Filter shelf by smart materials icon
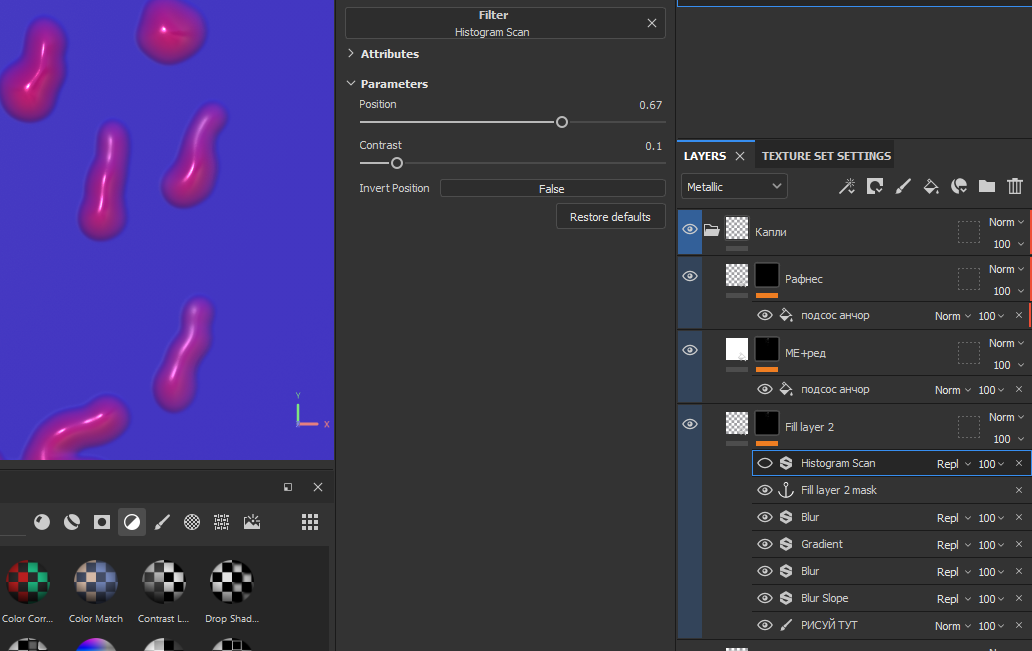Screen dimensions: 1032x651 tap(72, 522)
